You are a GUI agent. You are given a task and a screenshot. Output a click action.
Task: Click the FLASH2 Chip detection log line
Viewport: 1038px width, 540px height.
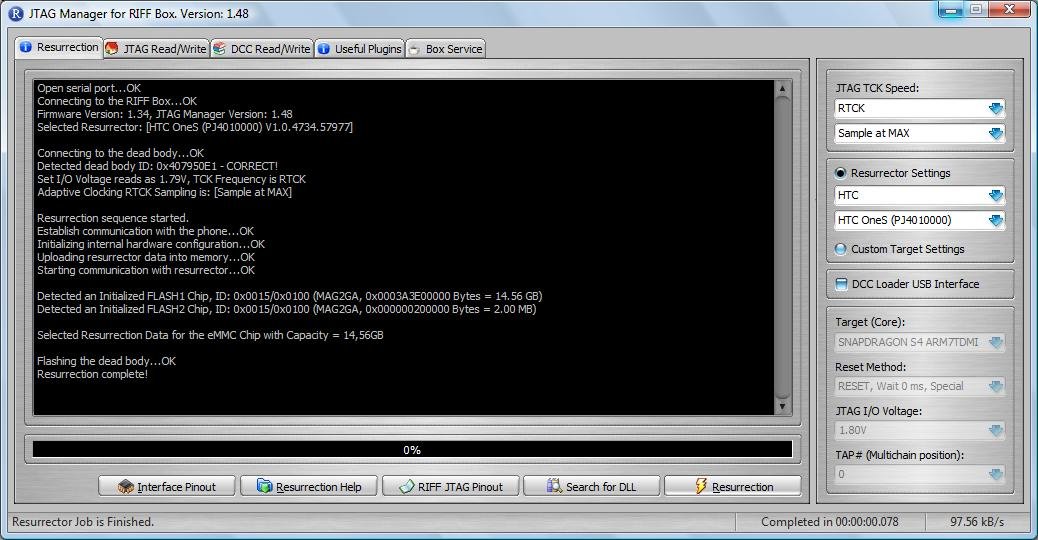point(287,309)
